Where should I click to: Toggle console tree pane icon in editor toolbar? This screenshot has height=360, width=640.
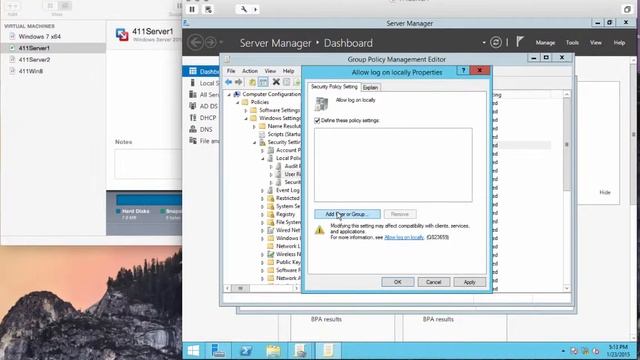[x=263, y=82]
